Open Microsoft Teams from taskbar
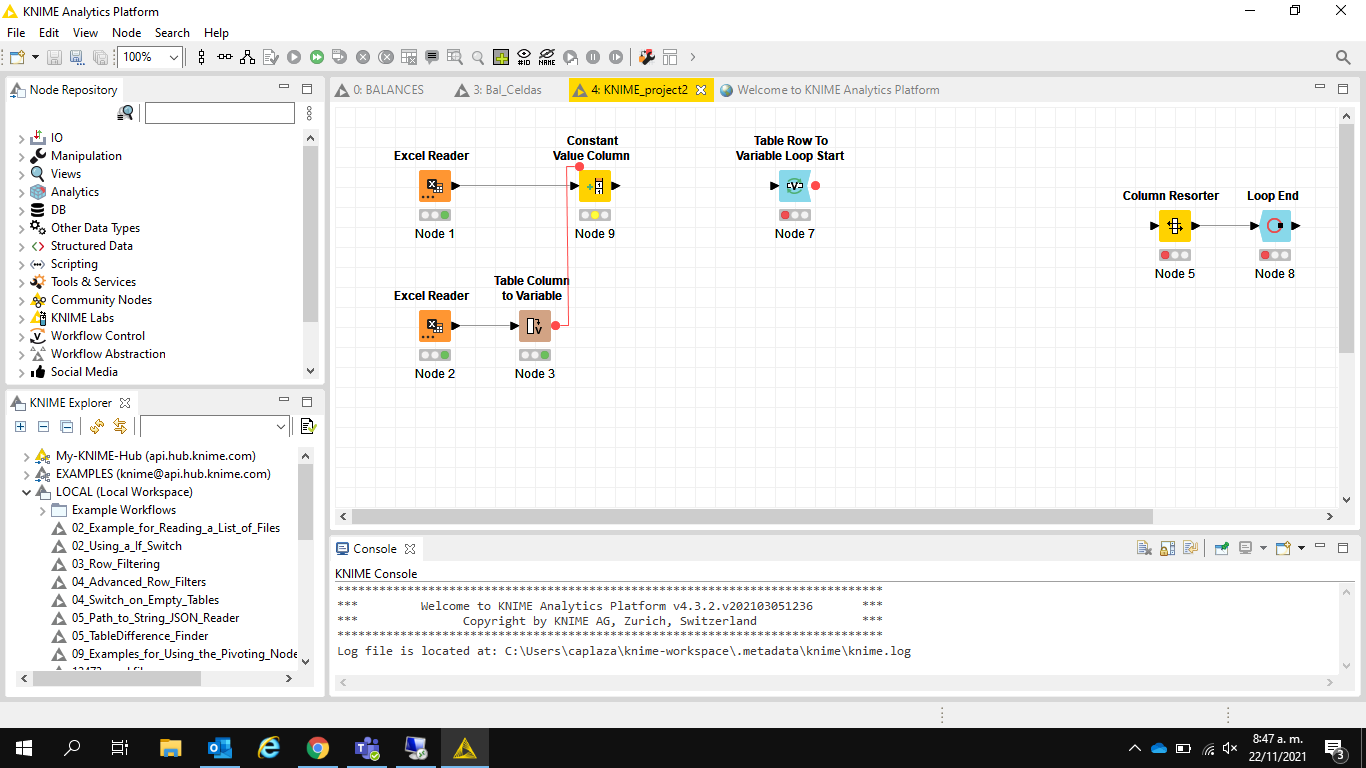 (367, 748)
